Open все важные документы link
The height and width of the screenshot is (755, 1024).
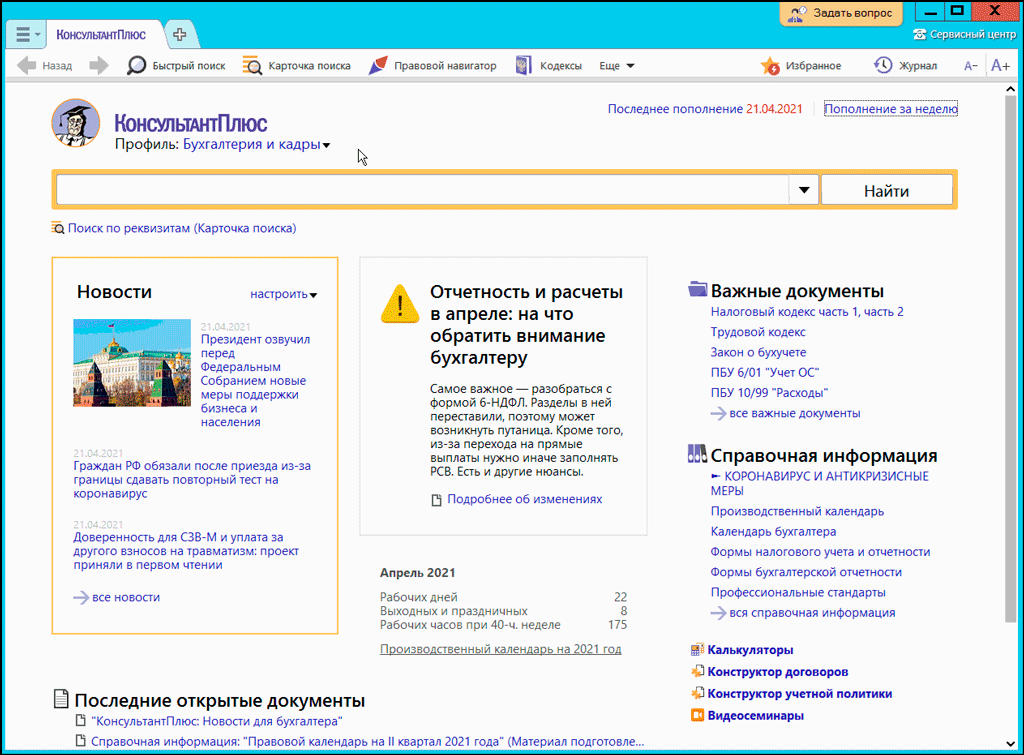click(x=795, y=413)
